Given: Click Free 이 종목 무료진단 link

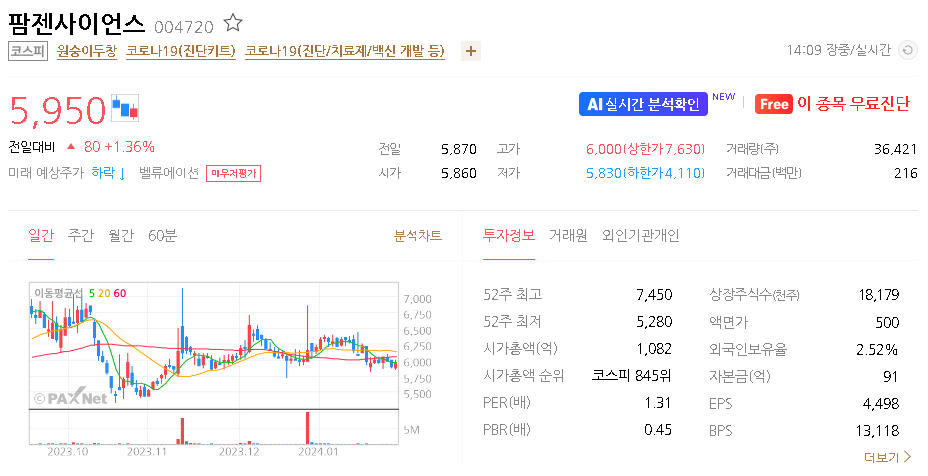Looking at the screenshot, I should tap(832, 104).
